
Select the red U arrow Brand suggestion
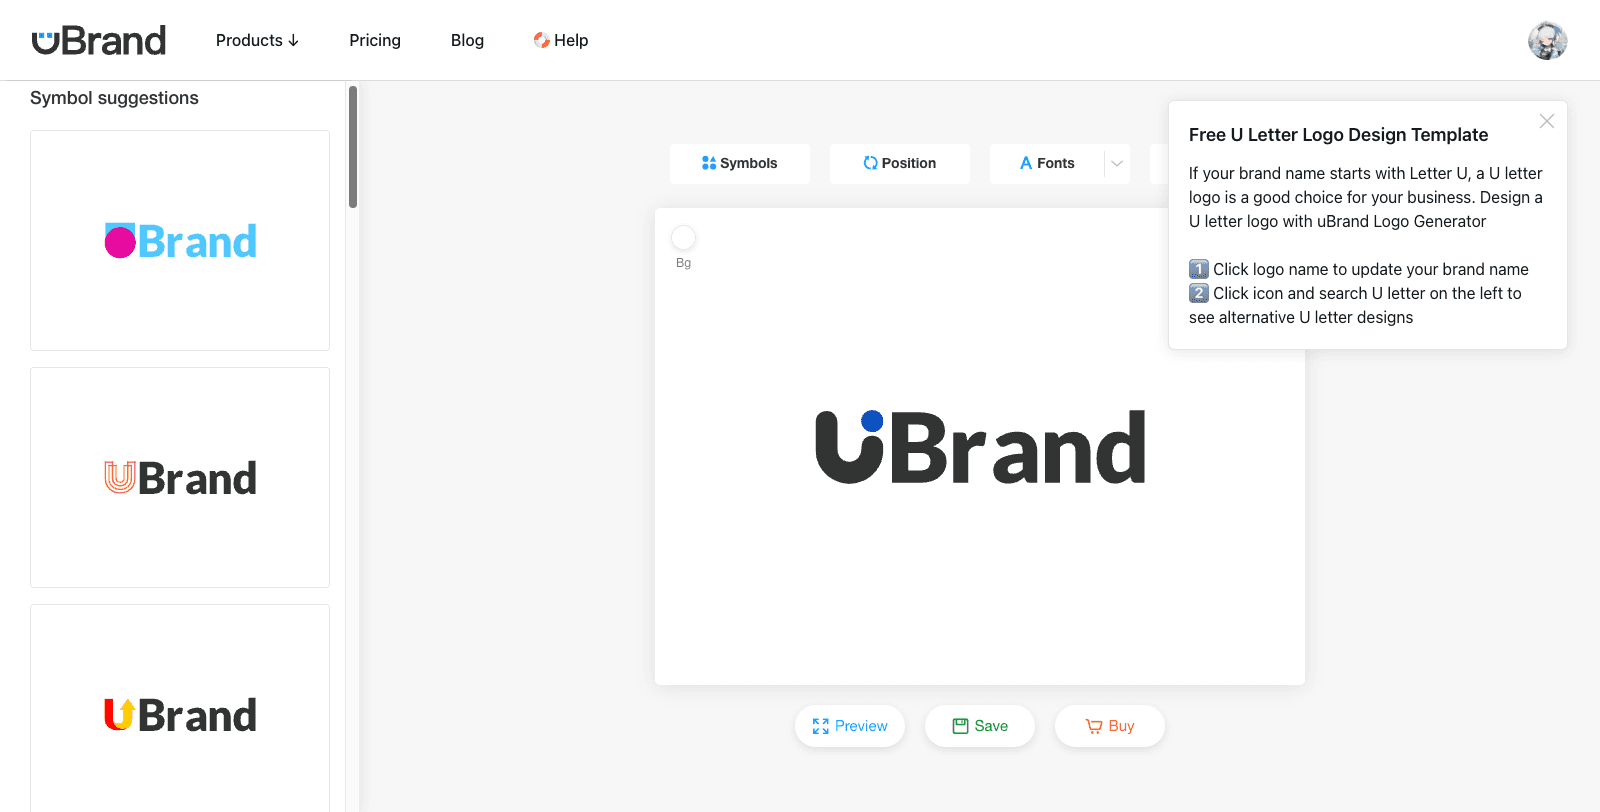click(180, 708)
